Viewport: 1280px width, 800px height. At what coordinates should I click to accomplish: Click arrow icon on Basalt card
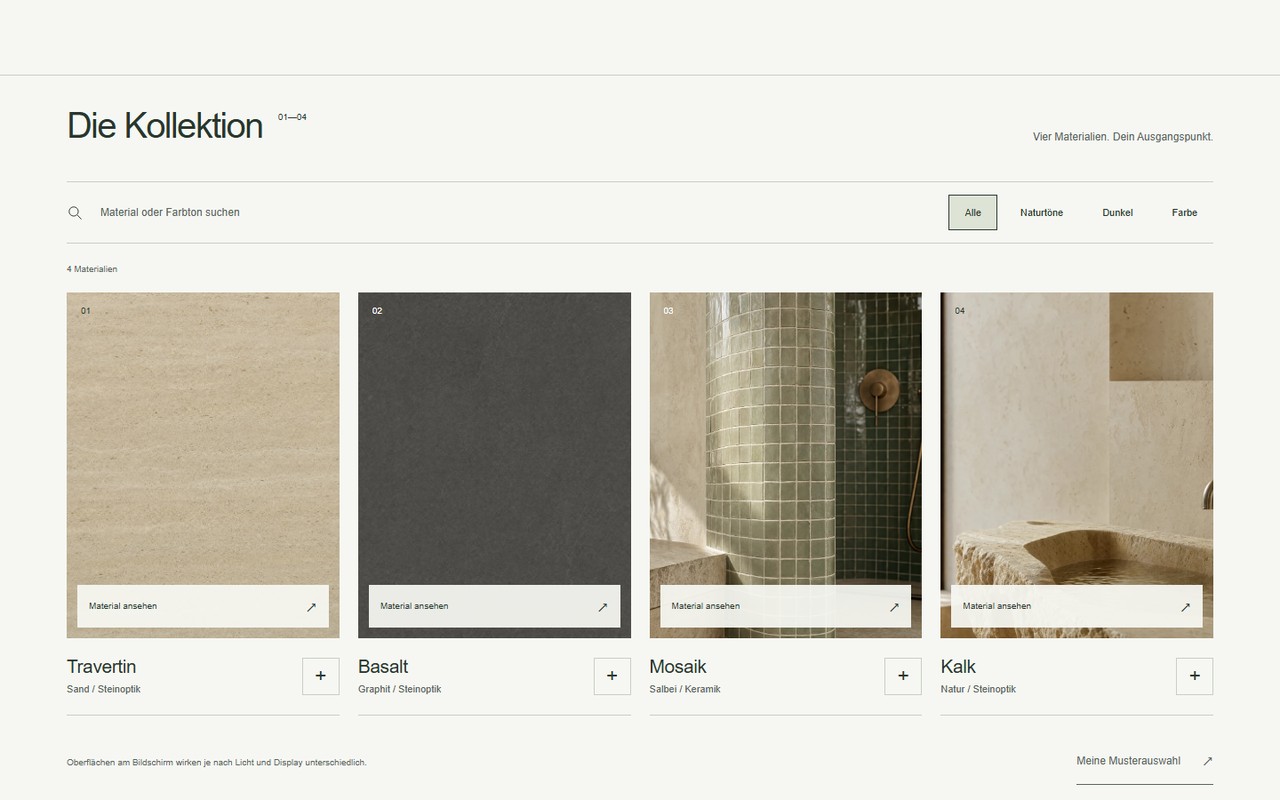click(602, 607)
